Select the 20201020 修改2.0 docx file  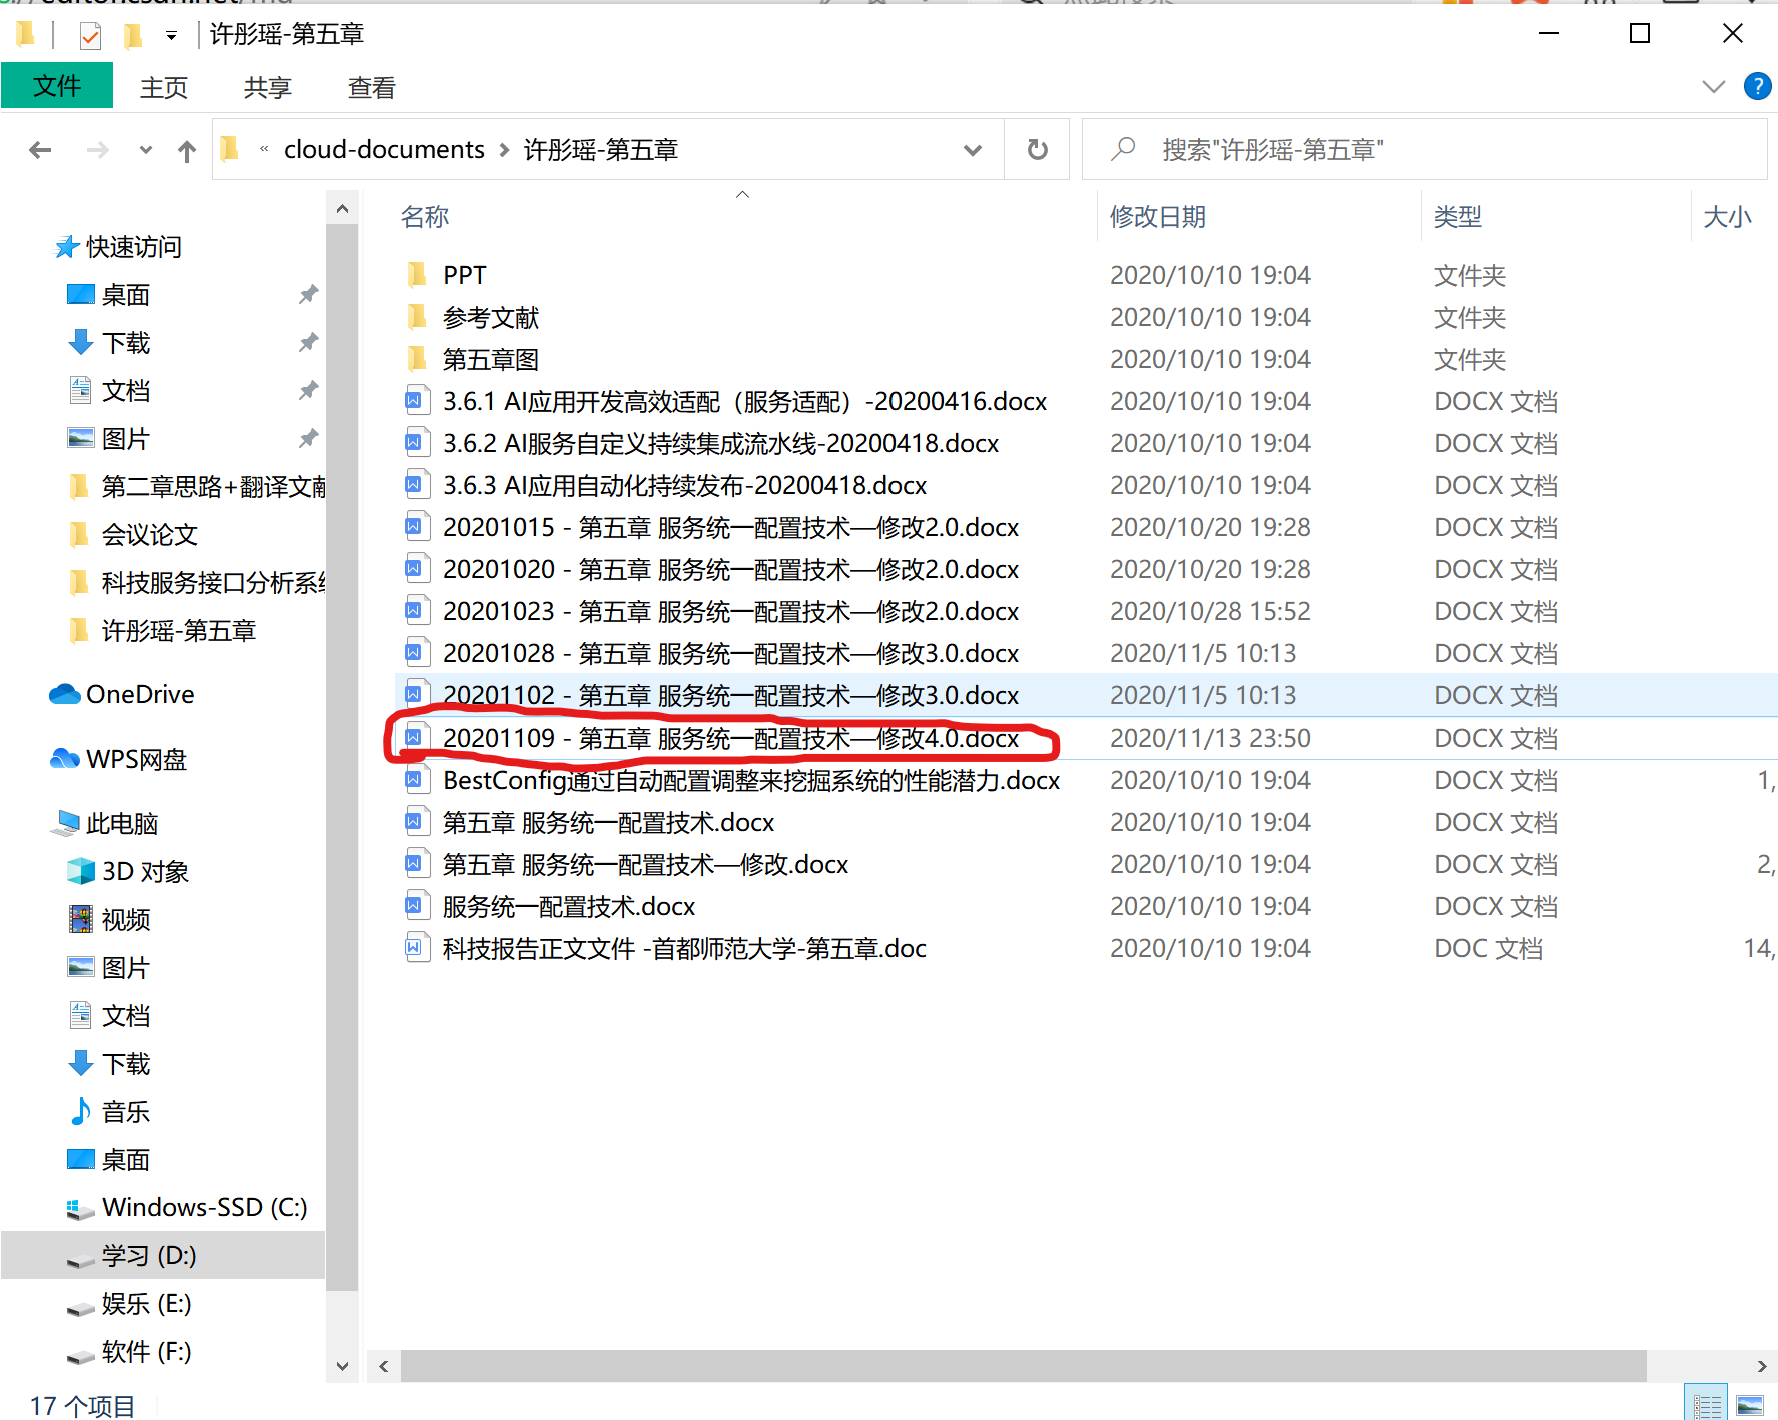(x=731, y=569)
